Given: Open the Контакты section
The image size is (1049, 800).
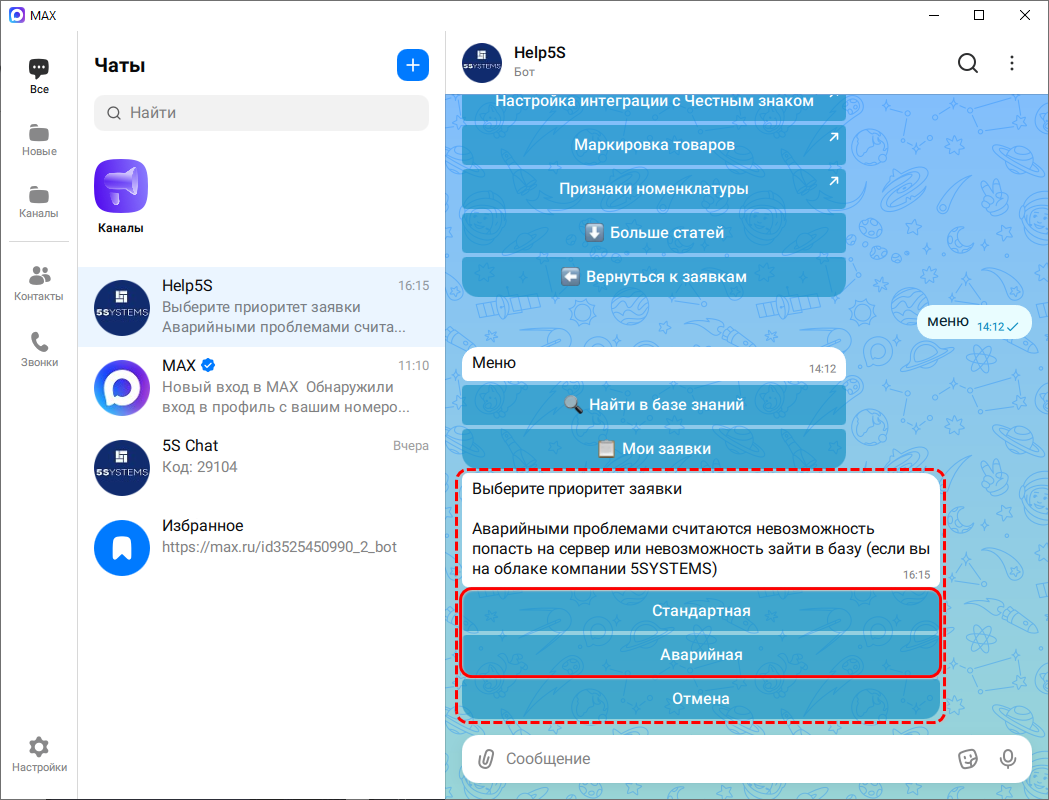Looking at the screenshot, I should coord(39,284).
